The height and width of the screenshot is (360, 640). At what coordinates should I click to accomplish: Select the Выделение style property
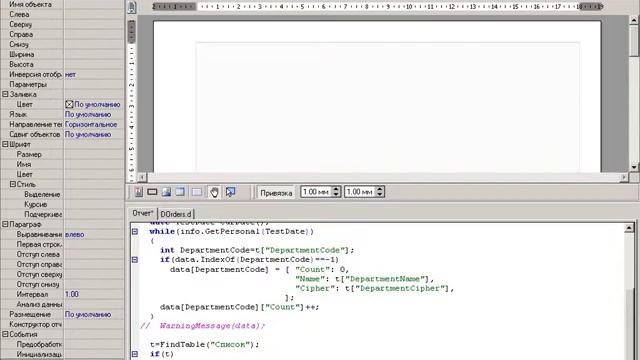point(62,194)
